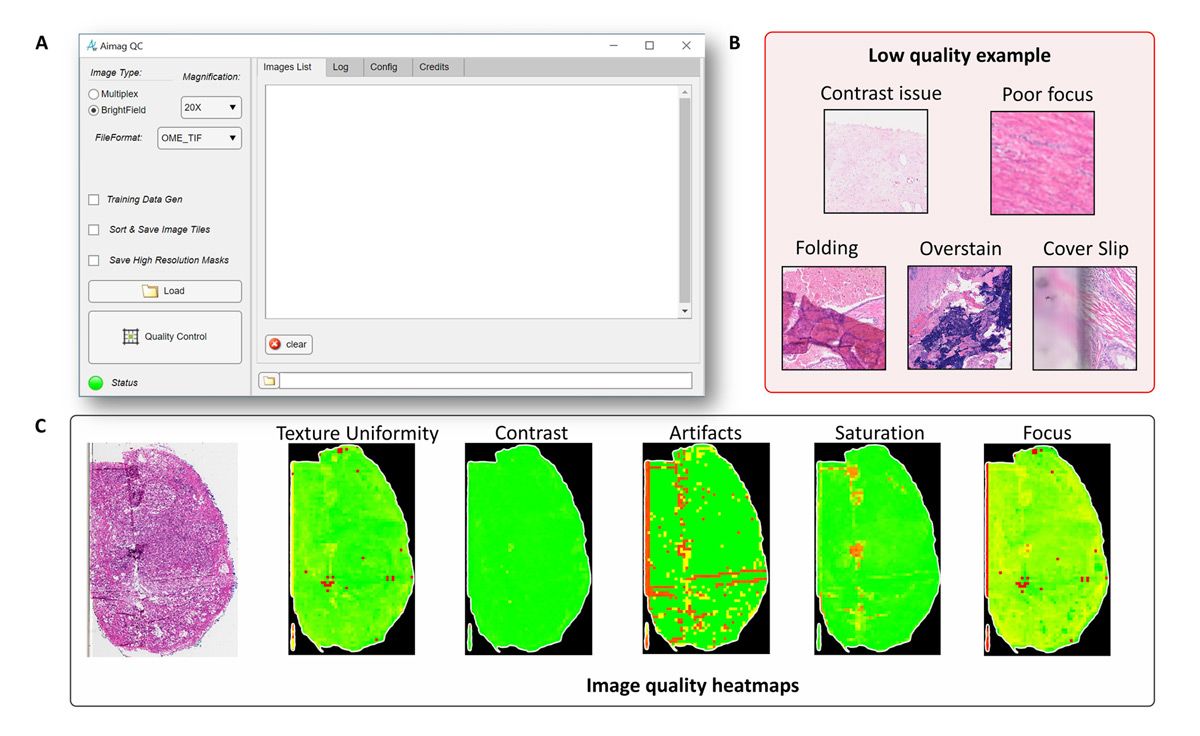This screenshot has width=1200, height=736.
Task: Click the Aimag QC logo in title bar
Action: 91,45
